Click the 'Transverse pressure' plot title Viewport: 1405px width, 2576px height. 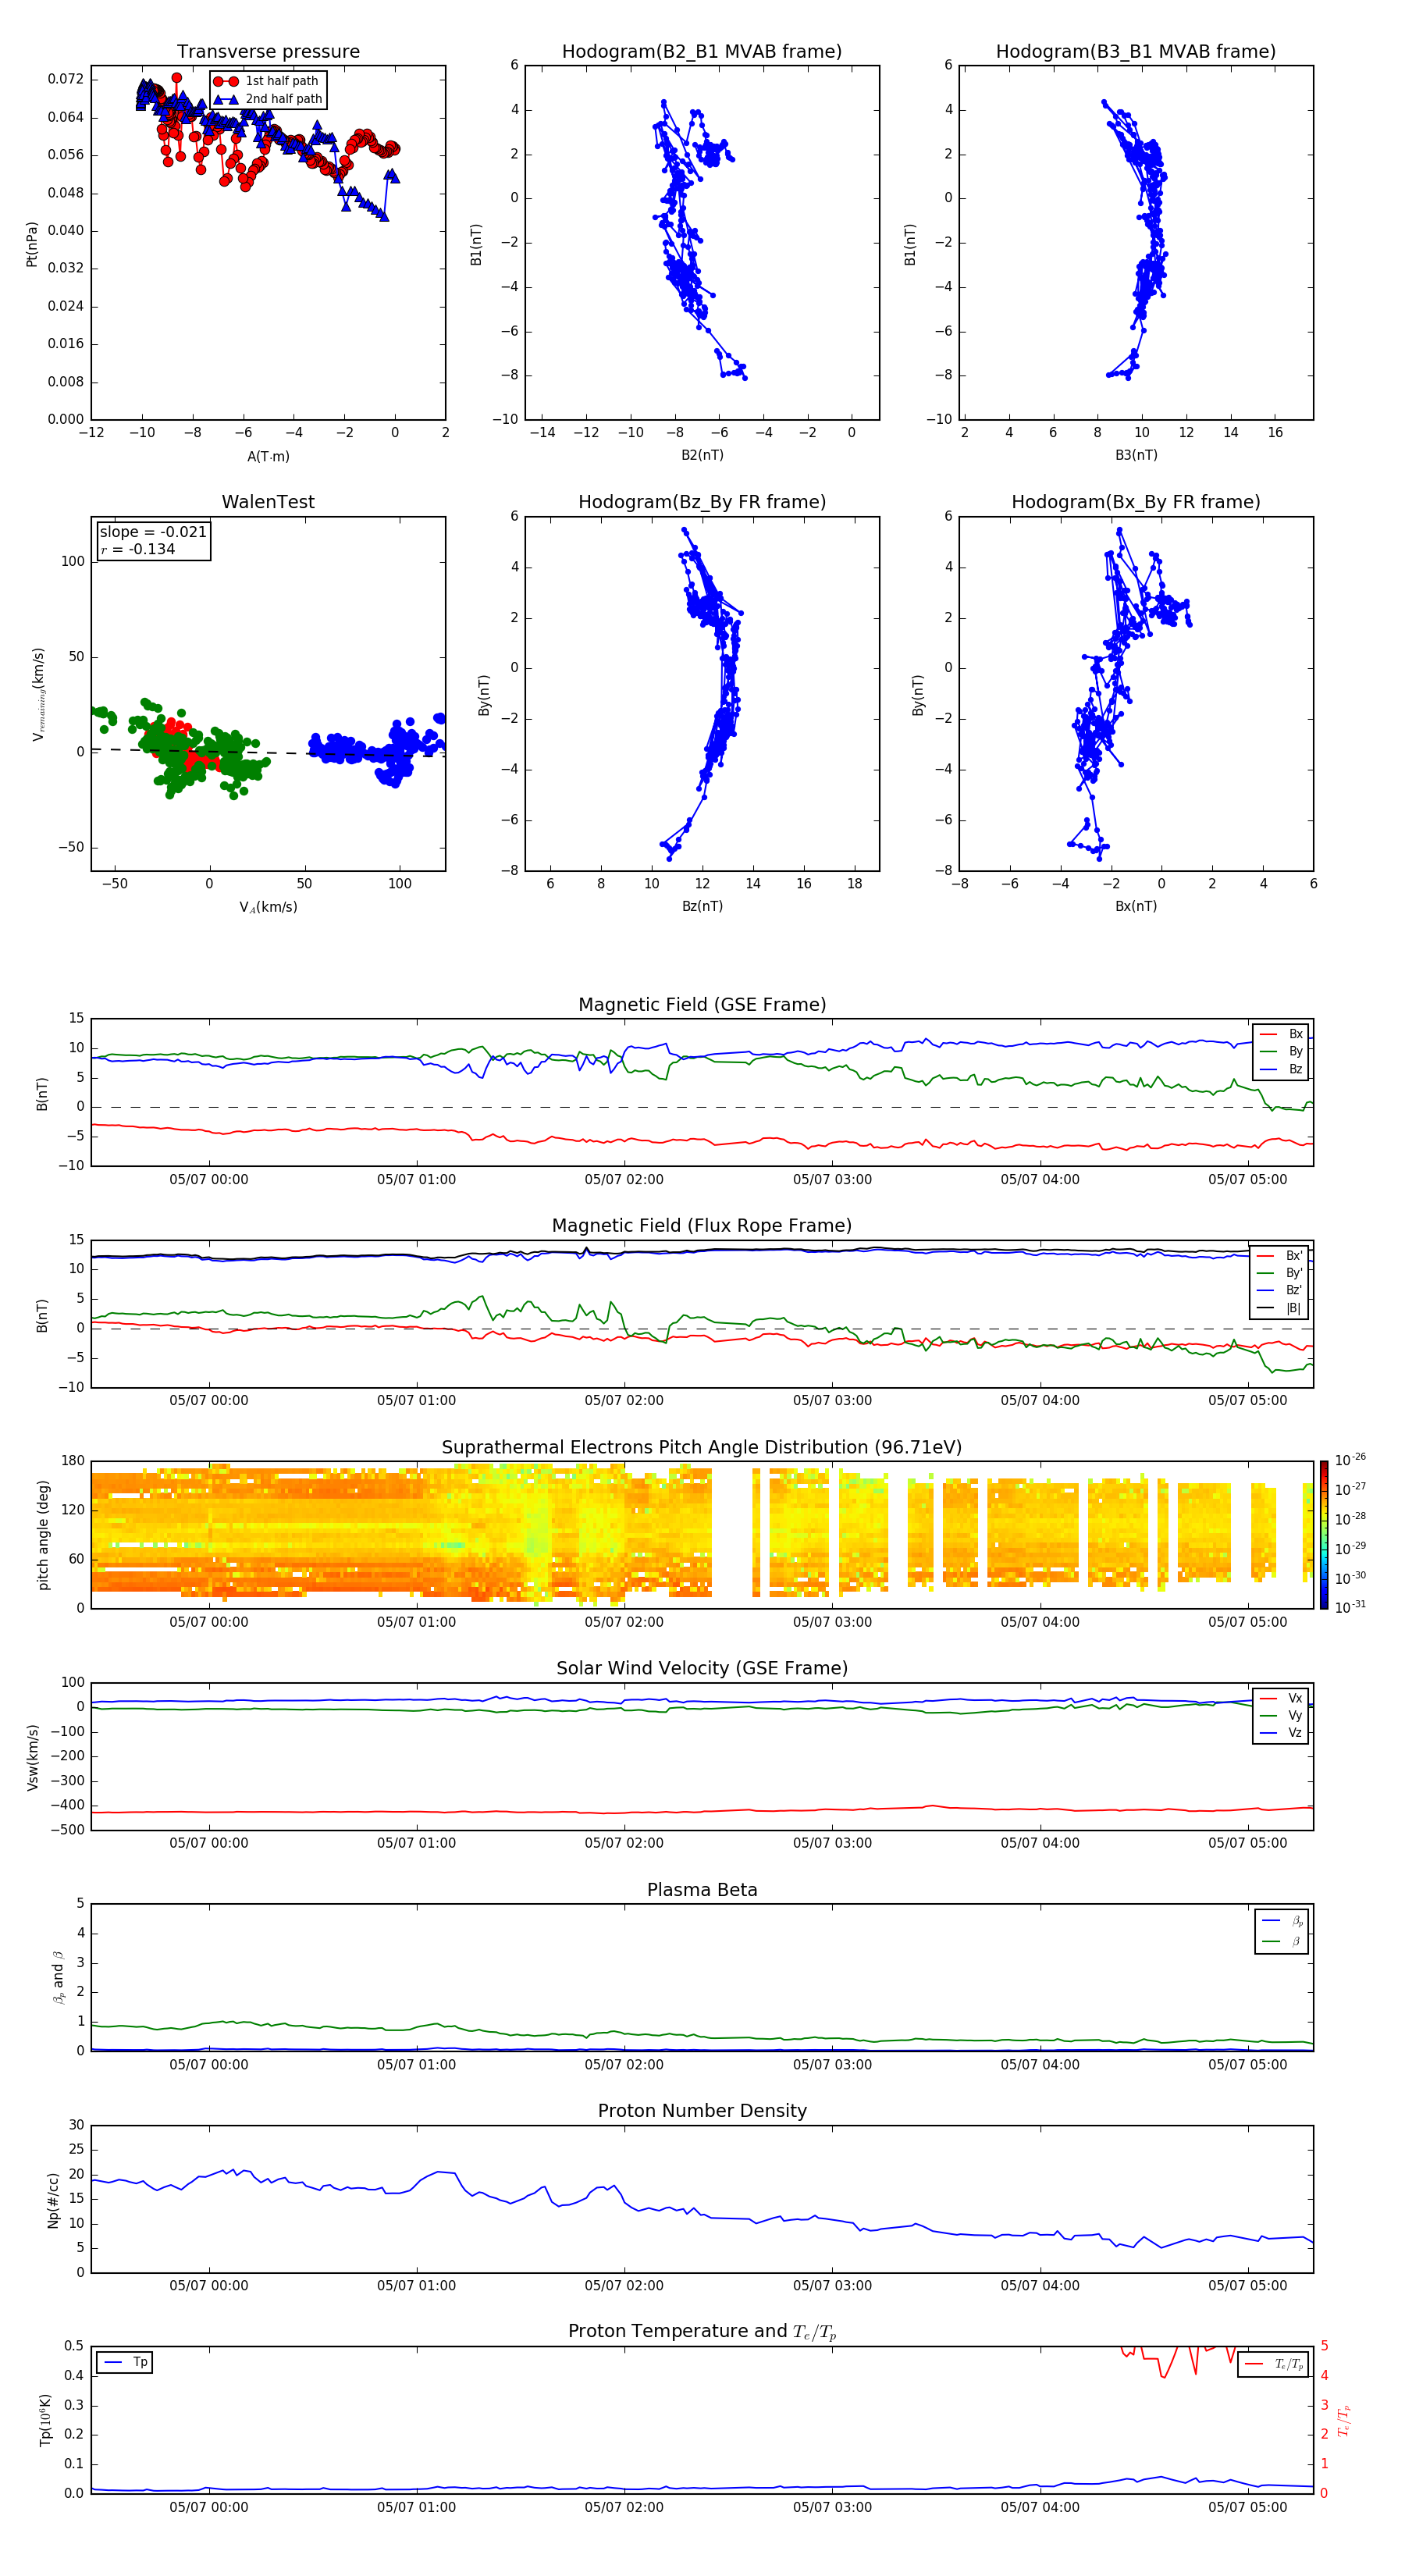pos(268,52)
